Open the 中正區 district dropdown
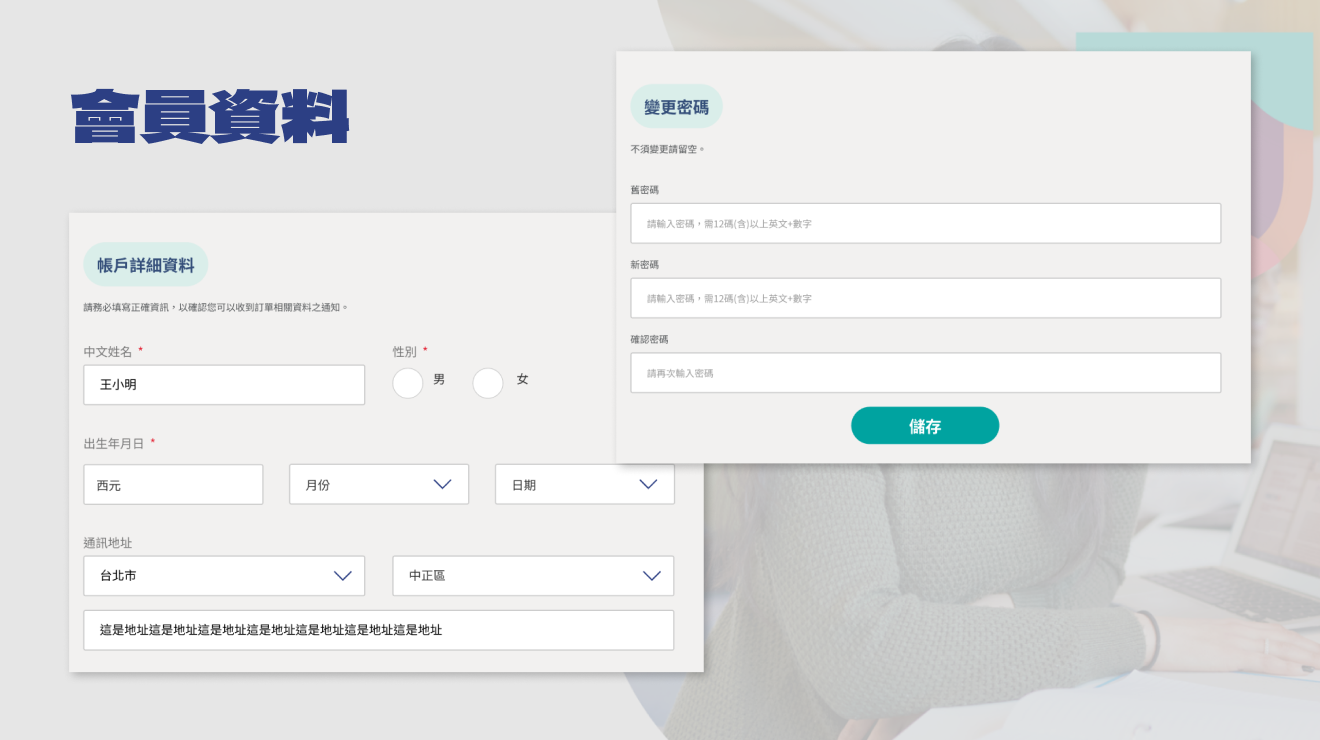Image resolution: width=1320 pixels, height=740 pixels. [533, 576]
